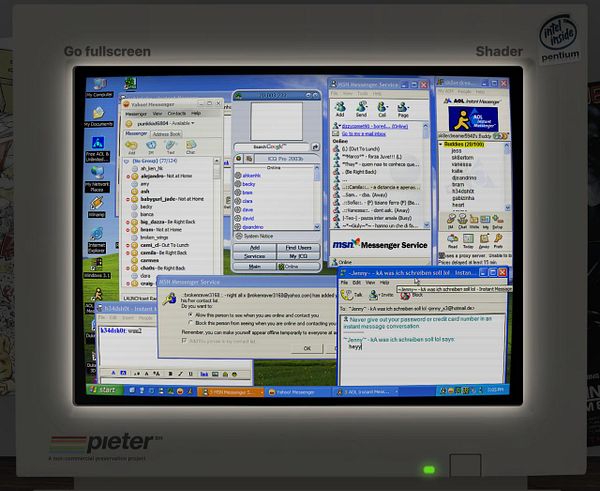Screen dimensions: 600x491
Task: Click Page icon in MSN Messenger
Action: (x=403, y=109)
